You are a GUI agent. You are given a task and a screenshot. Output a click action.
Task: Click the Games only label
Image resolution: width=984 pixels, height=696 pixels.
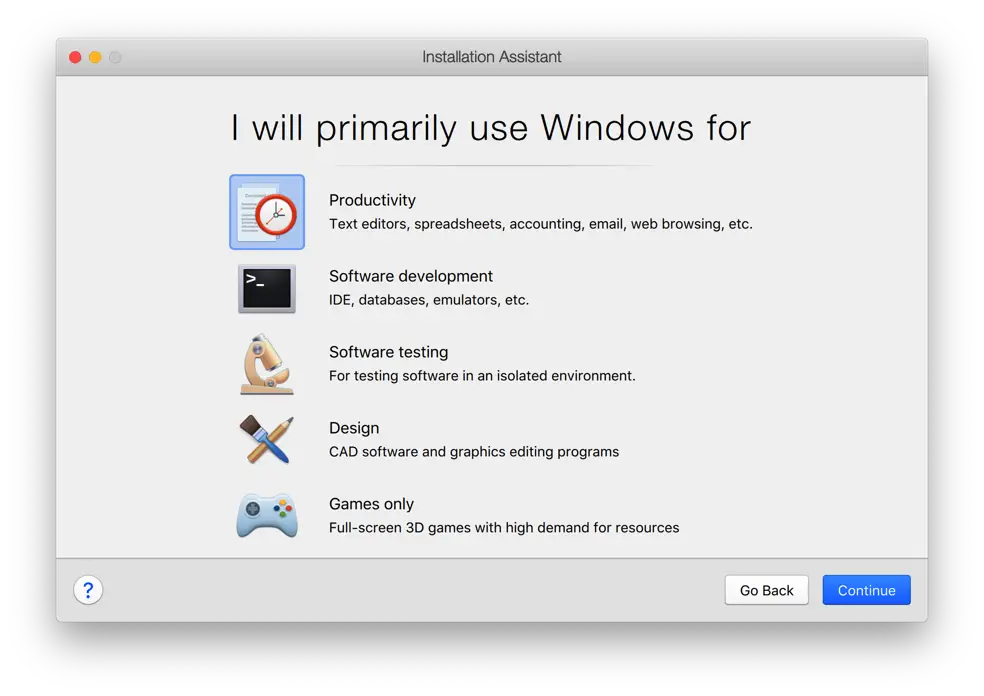click(x=371, y=504)
